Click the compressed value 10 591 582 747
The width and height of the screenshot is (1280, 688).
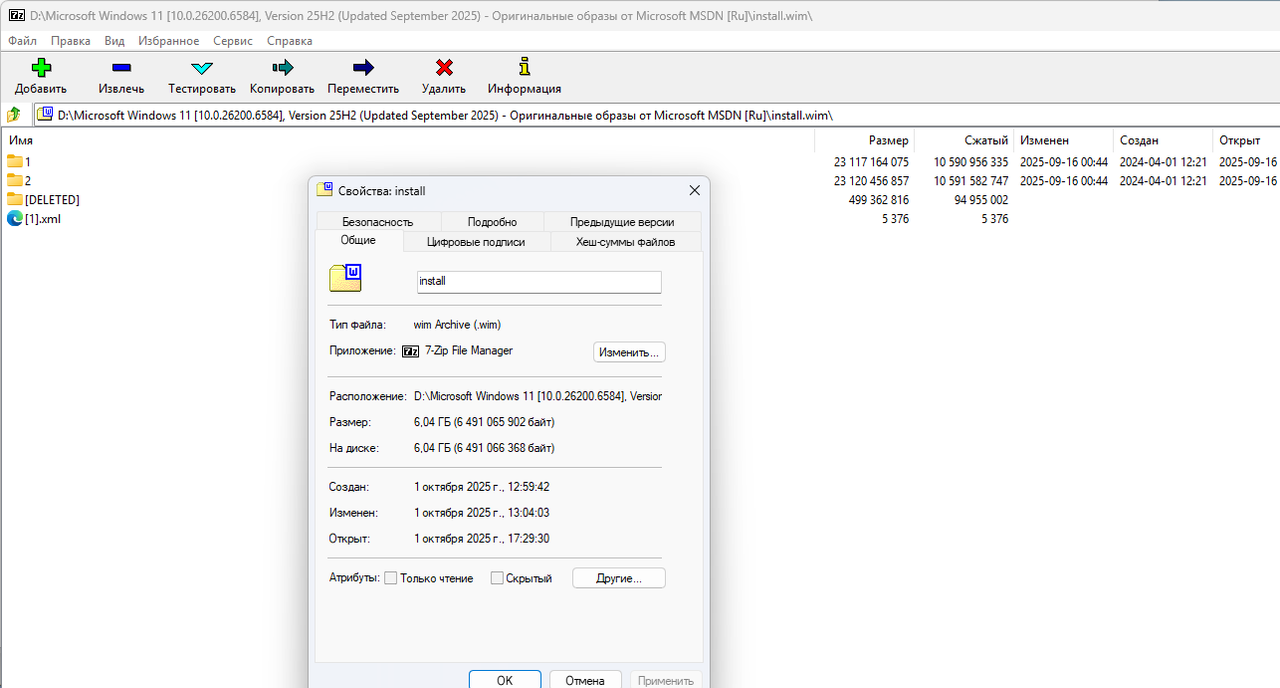pyautogui.click(x=971, y=180)
